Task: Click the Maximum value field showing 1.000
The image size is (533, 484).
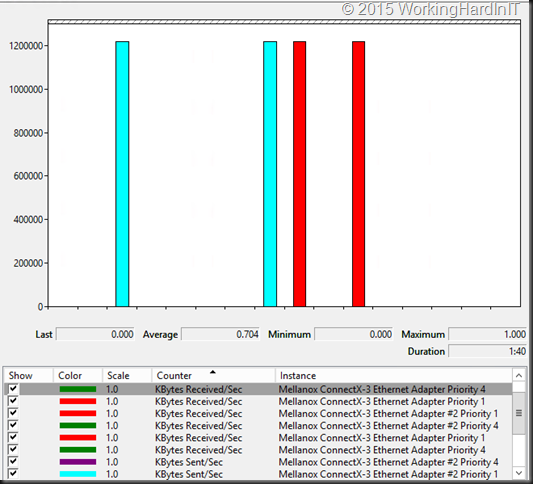Action: click(487, 334)
